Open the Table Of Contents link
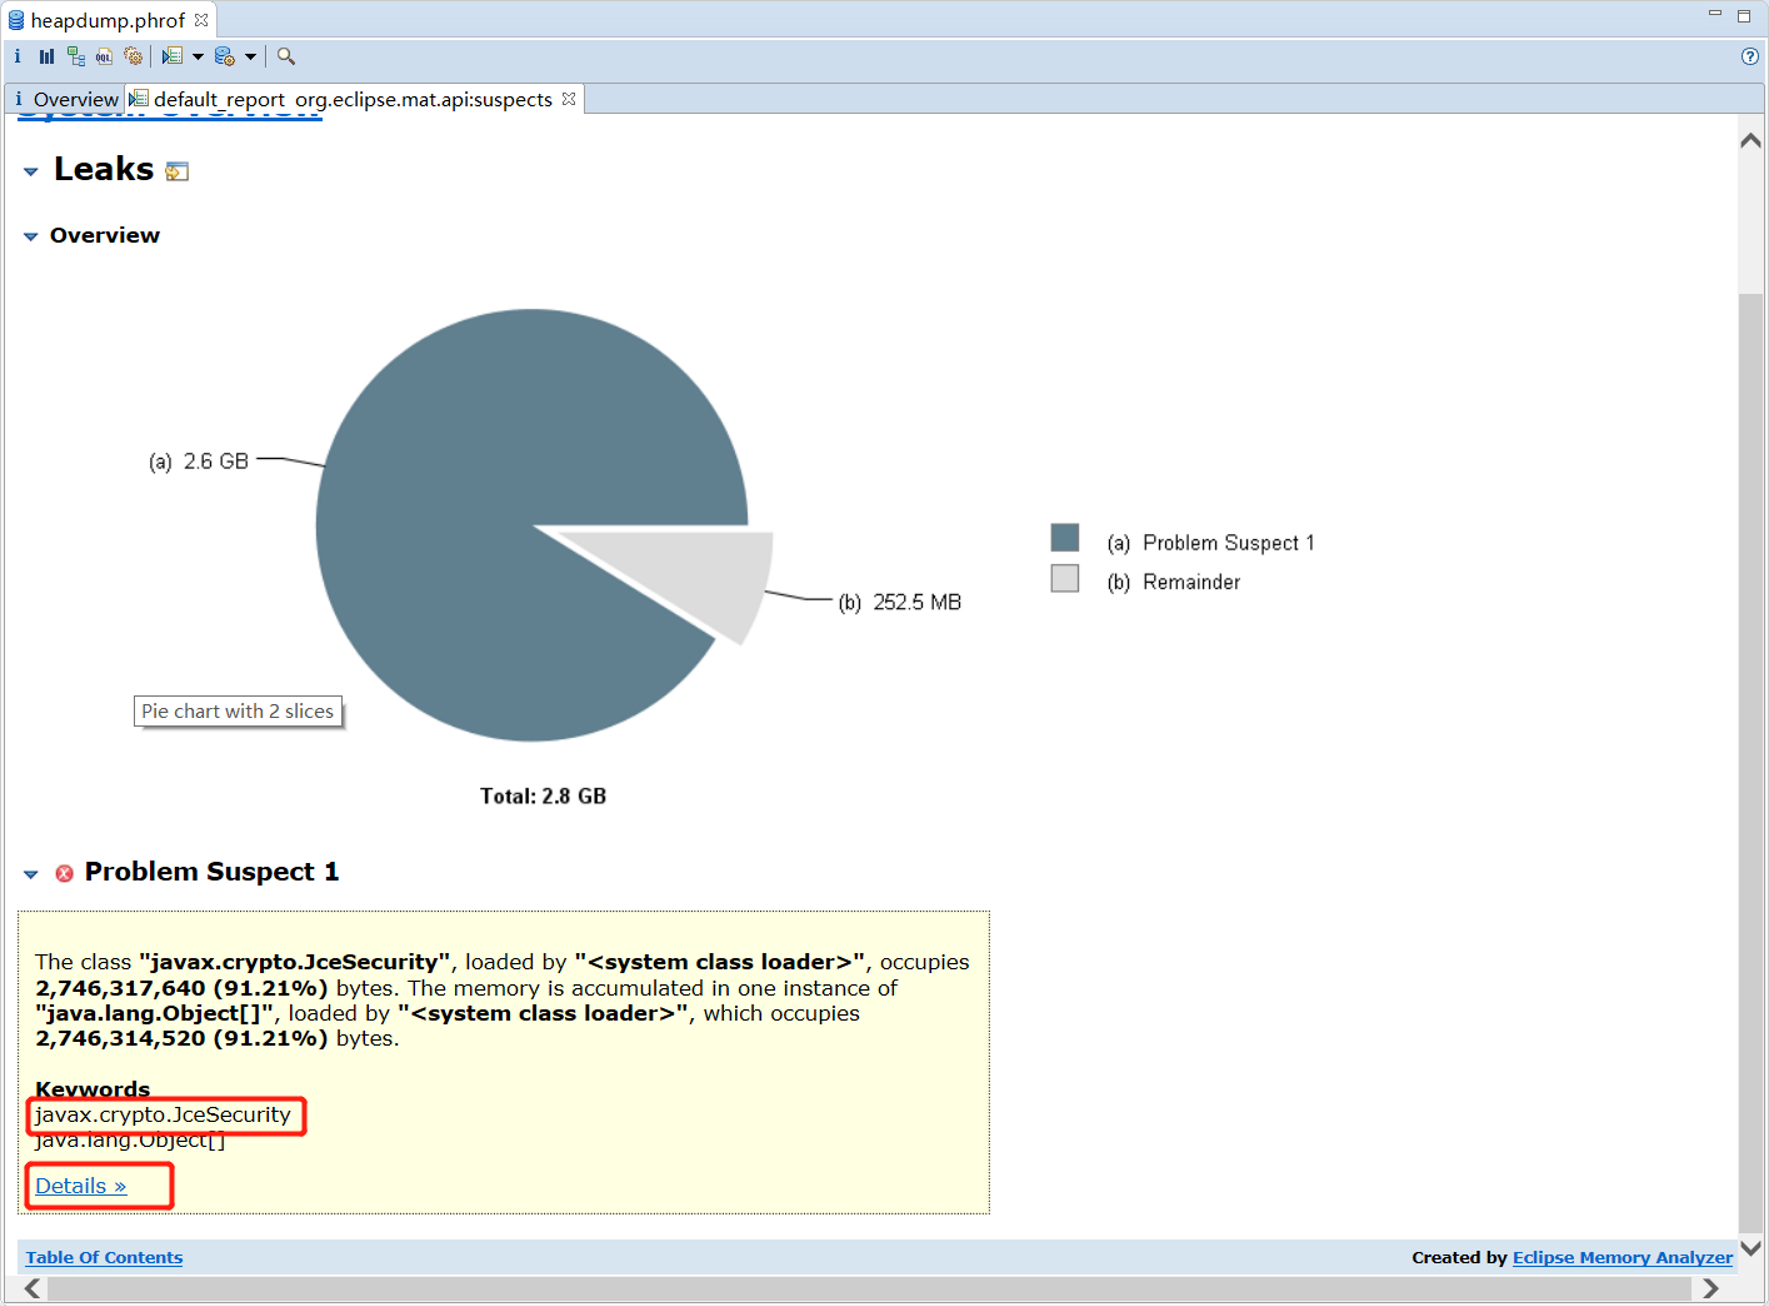The height and width of the screenshot is (1306, 1769). pos(103,1257)
